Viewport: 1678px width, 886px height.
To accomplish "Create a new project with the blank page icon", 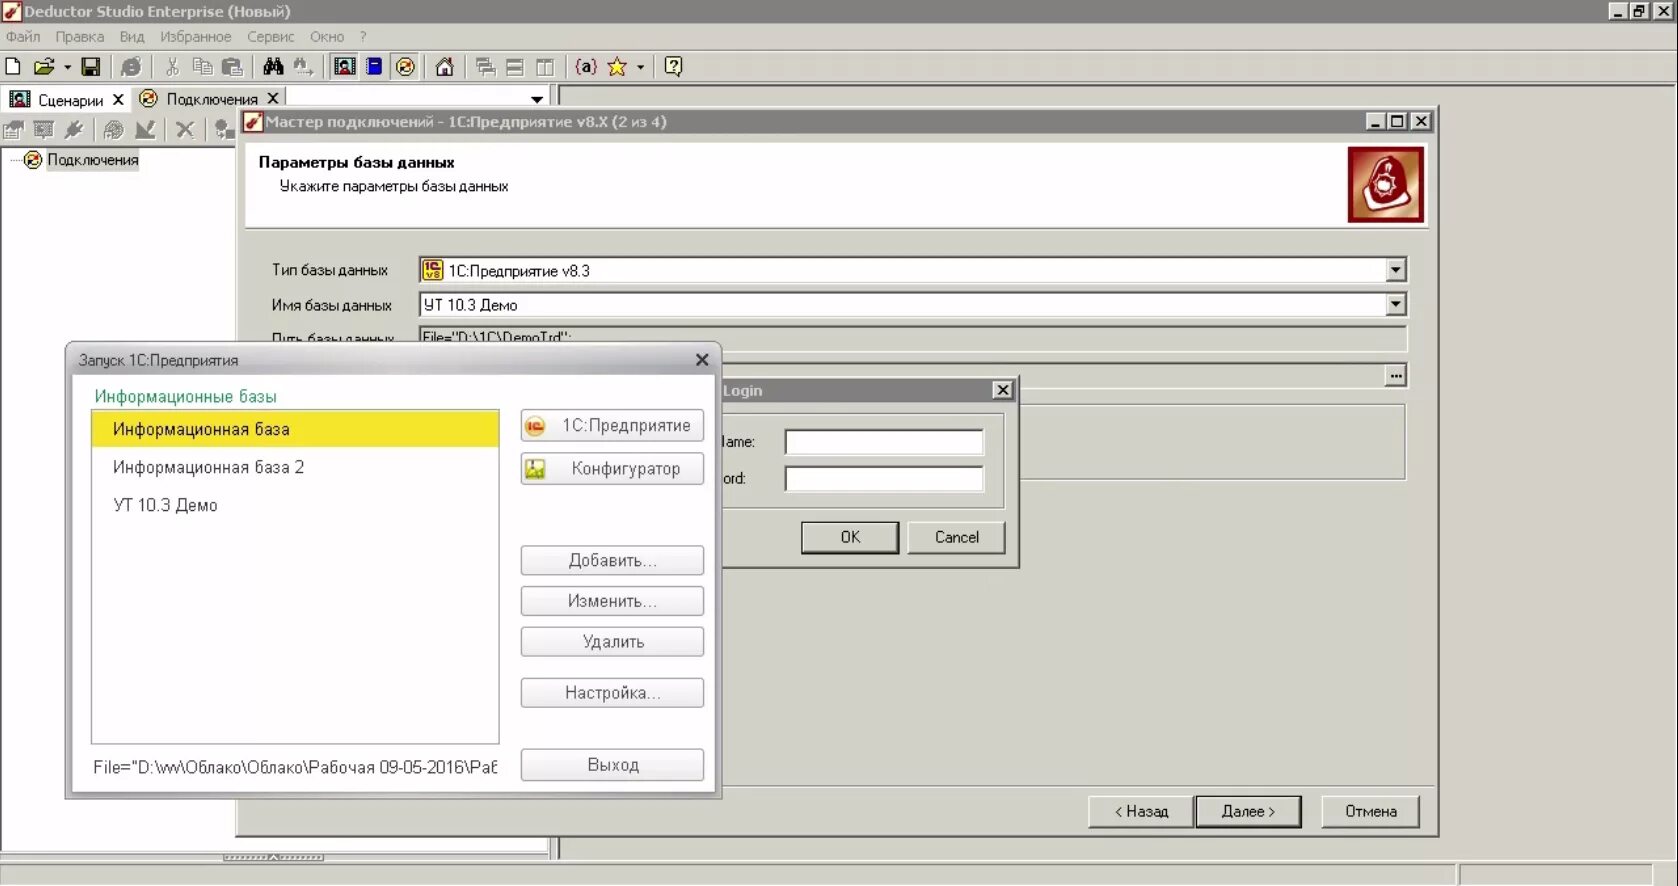I will (x=13, y=67).
